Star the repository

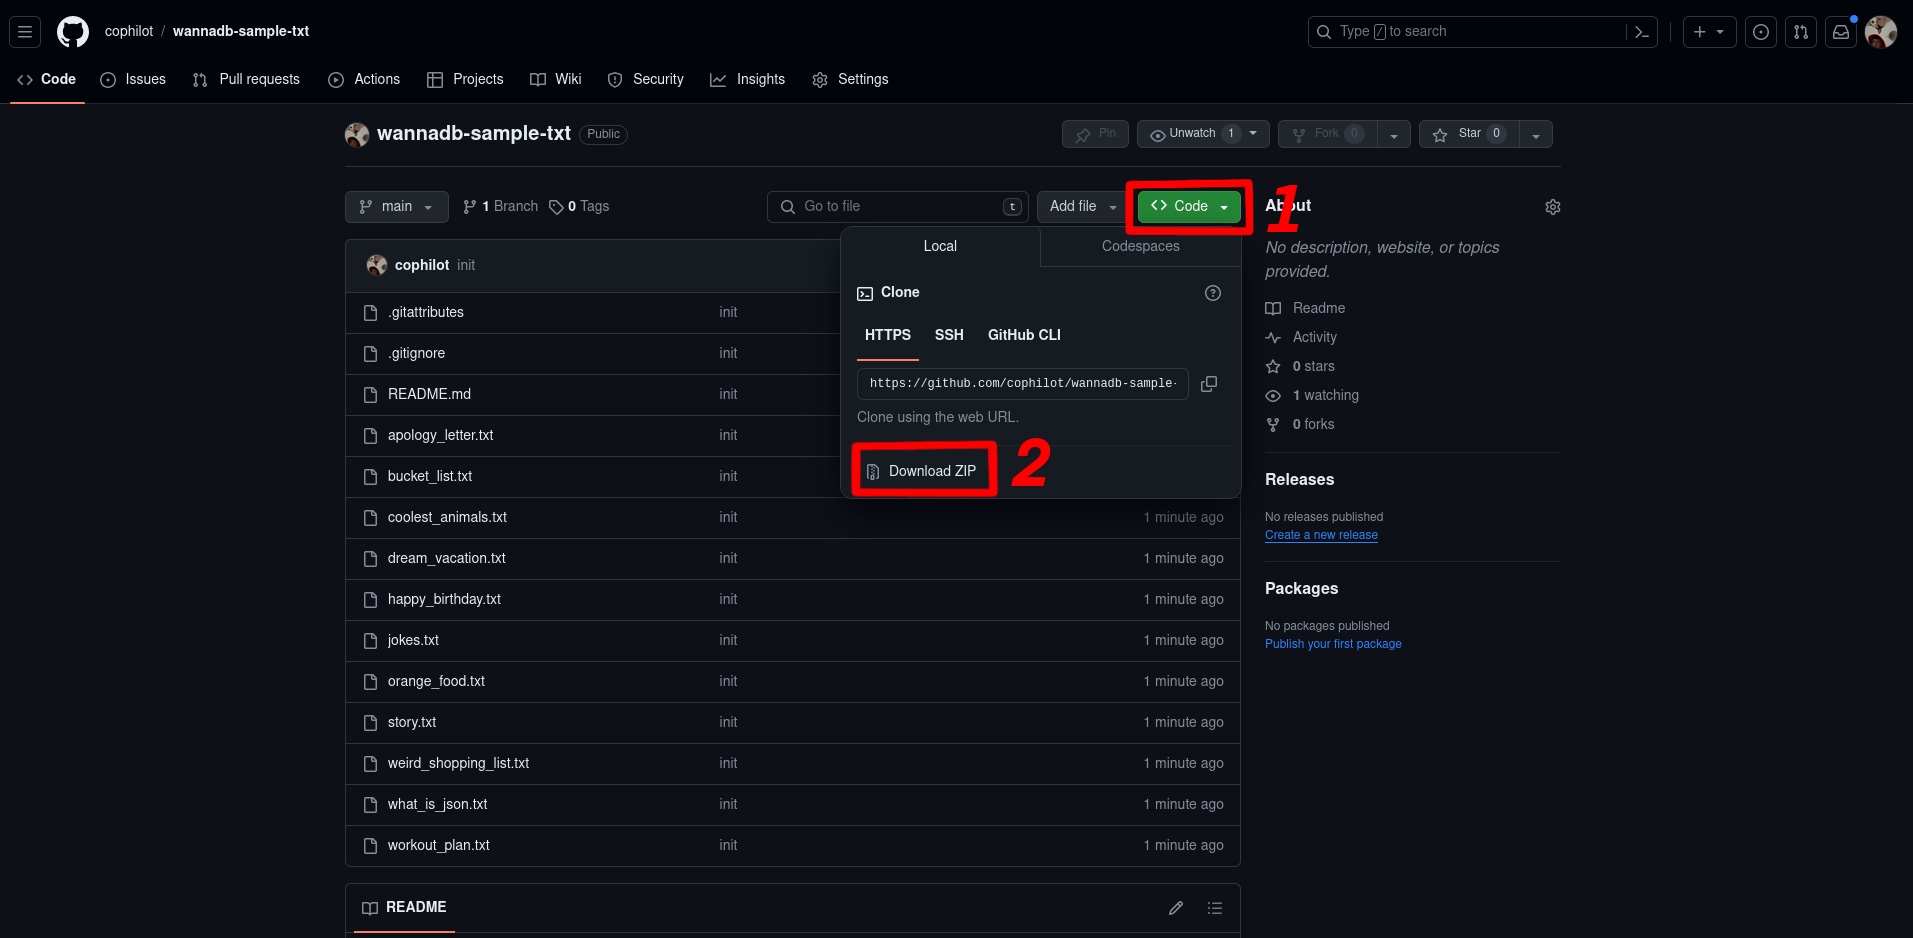tap(1469, 134)
